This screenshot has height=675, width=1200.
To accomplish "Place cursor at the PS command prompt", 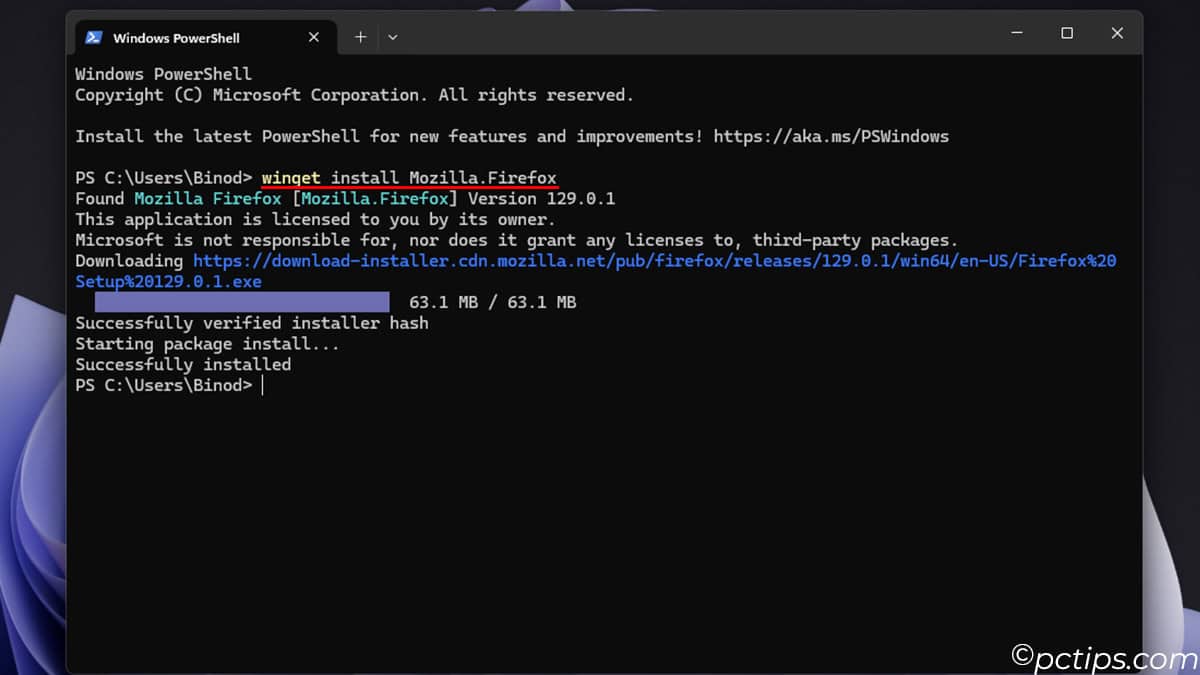I will pos(262,385).
